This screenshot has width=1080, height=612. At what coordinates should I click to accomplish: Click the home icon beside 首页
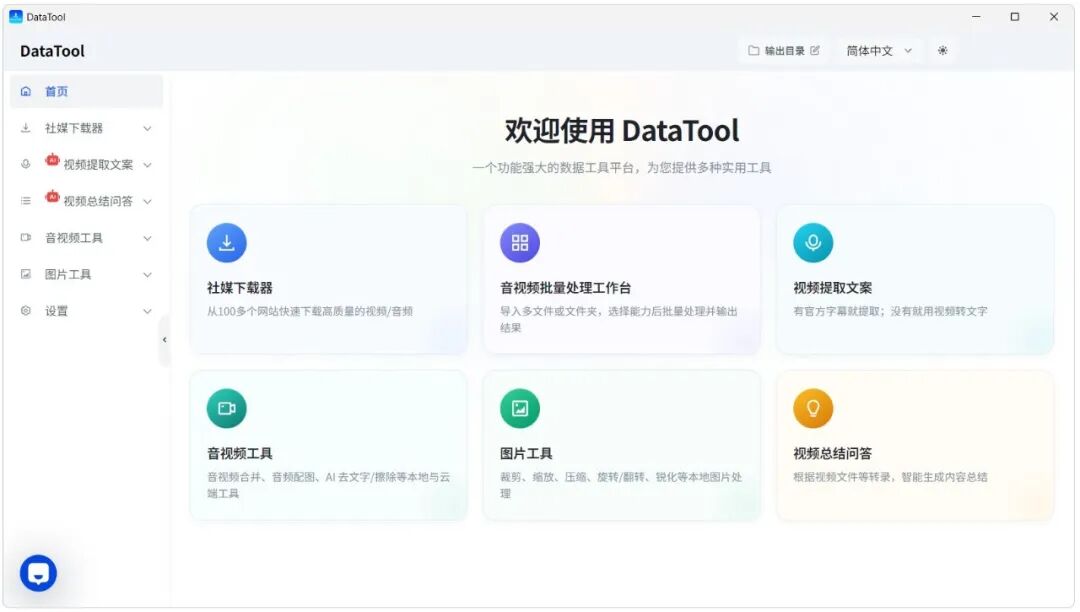tap(26, 92)
